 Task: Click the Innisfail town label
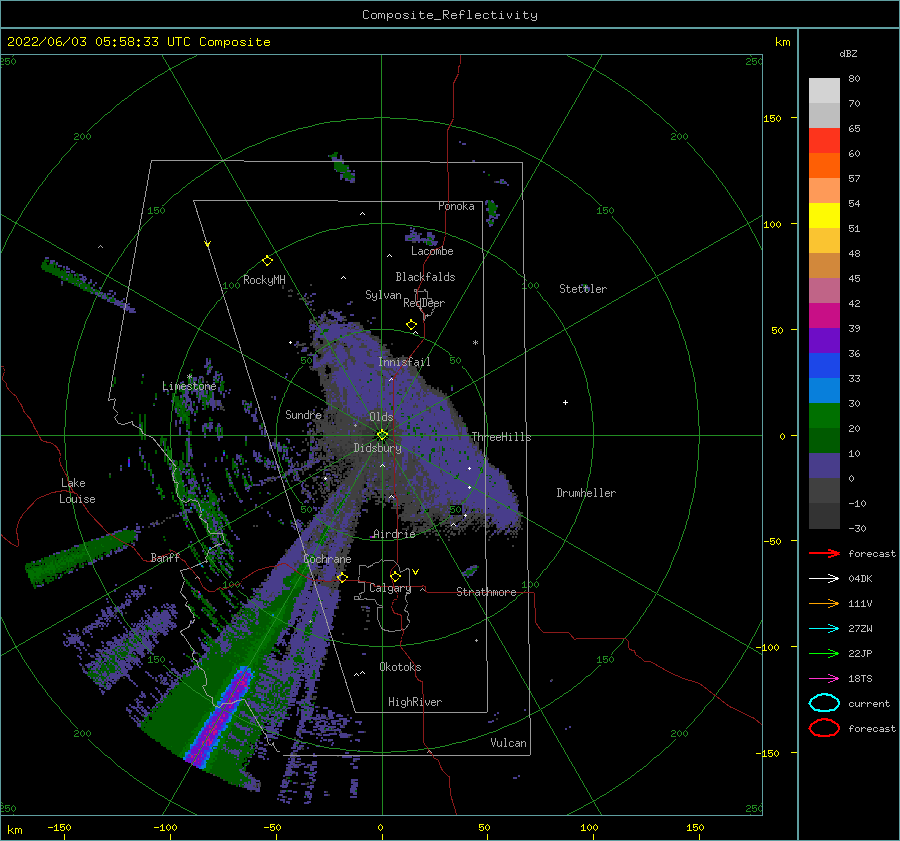pyautogui.click(x=404, y=362)
